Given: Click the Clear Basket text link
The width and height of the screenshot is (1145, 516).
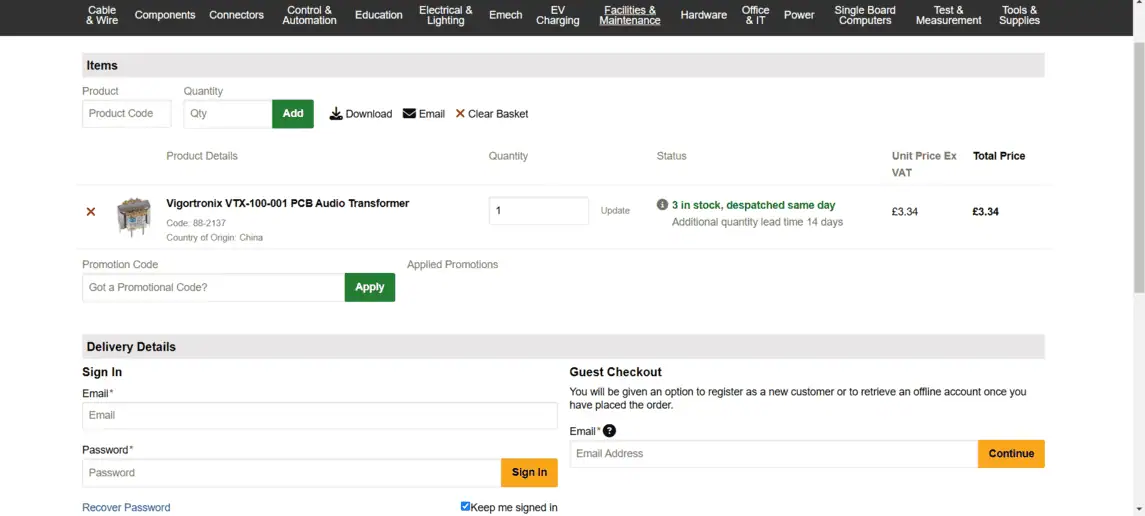Looking at the screenshot, I should (498, 114).
